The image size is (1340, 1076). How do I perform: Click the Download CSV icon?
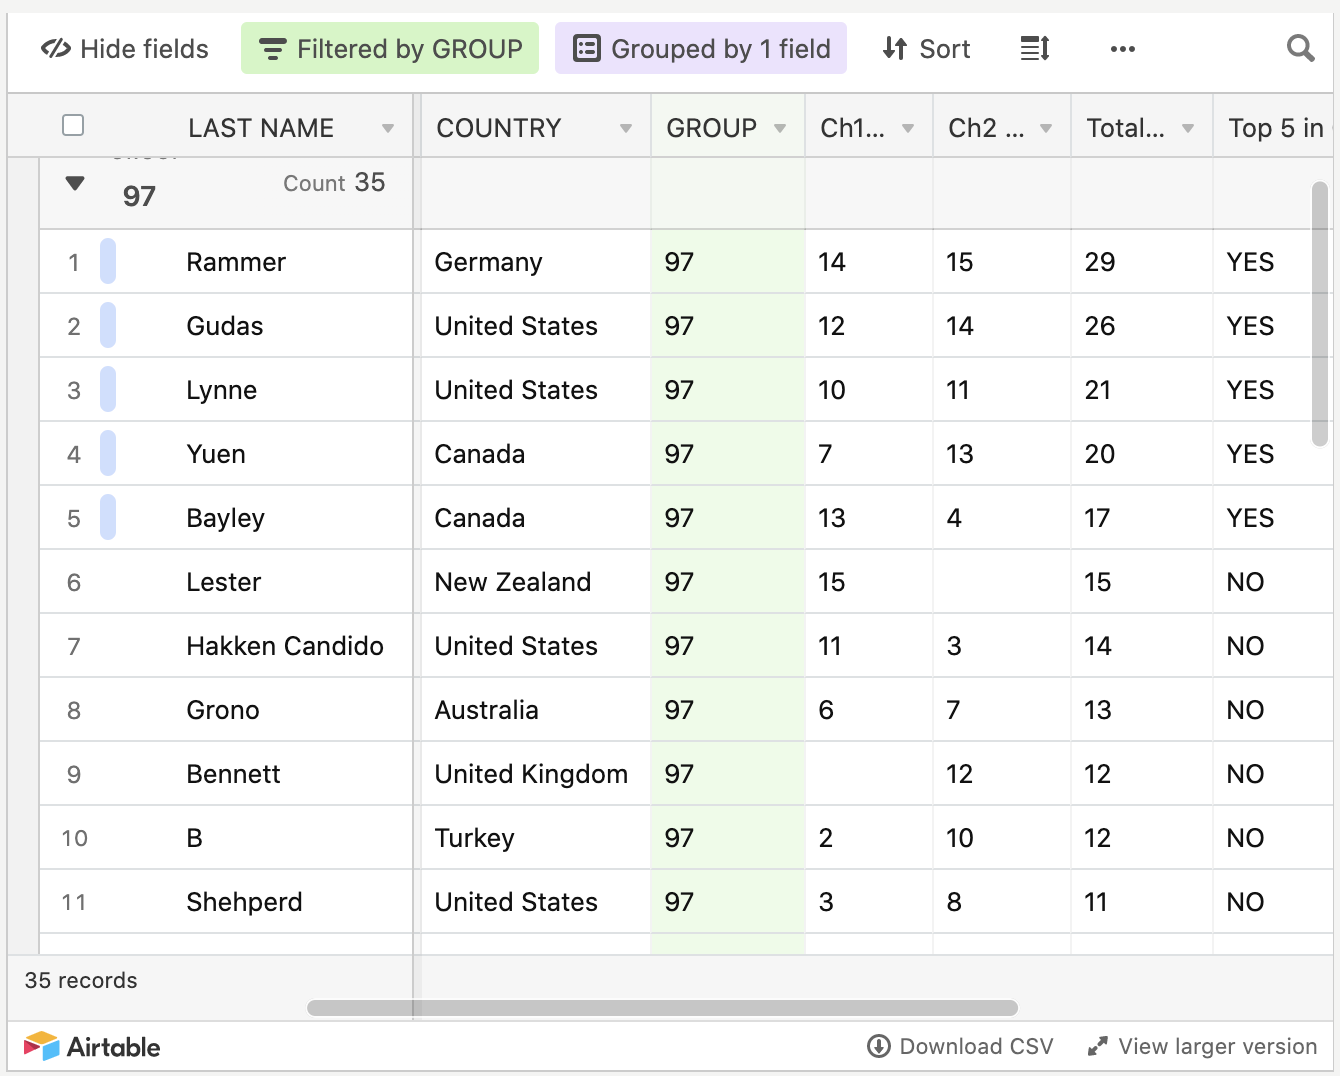pyautogui.click(x=878, y=1046)
